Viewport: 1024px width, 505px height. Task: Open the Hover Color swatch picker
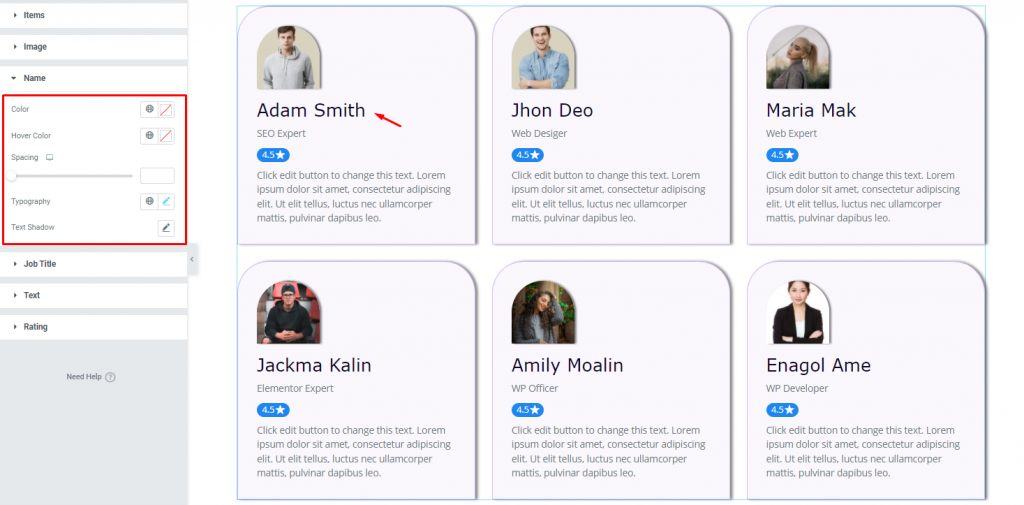point(167,136)
